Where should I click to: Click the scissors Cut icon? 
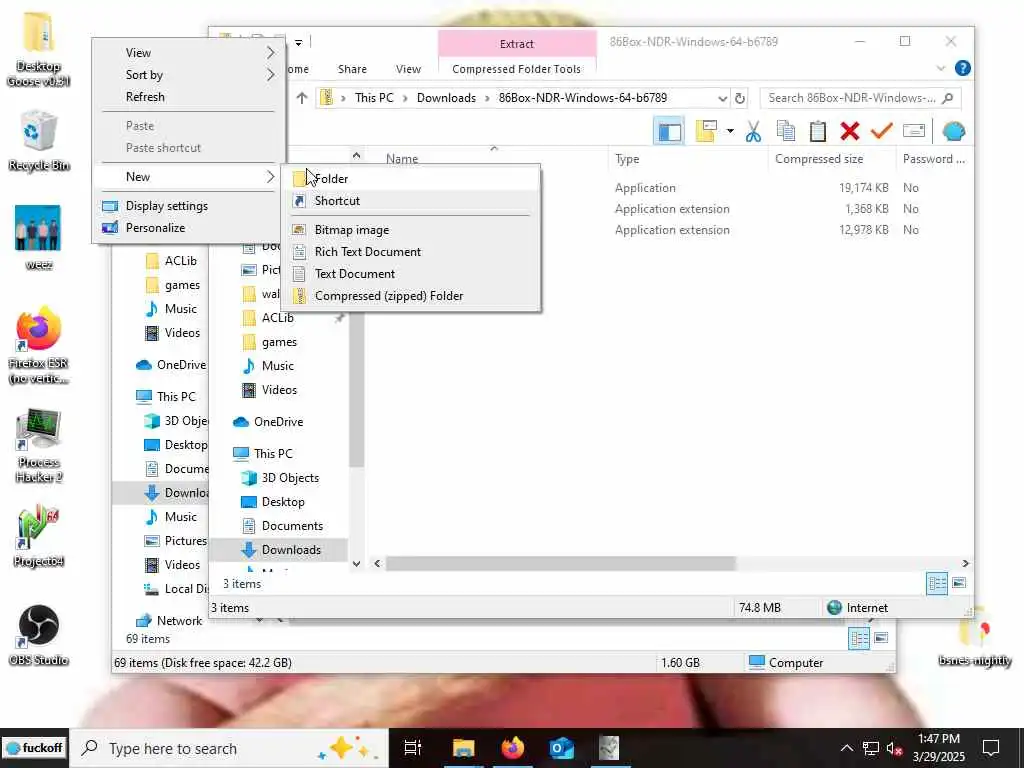[753, 131]
